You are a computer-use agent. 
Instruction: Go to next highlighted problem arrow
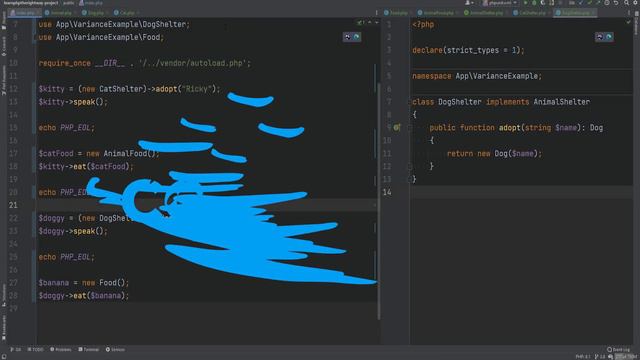pos(376,23)
